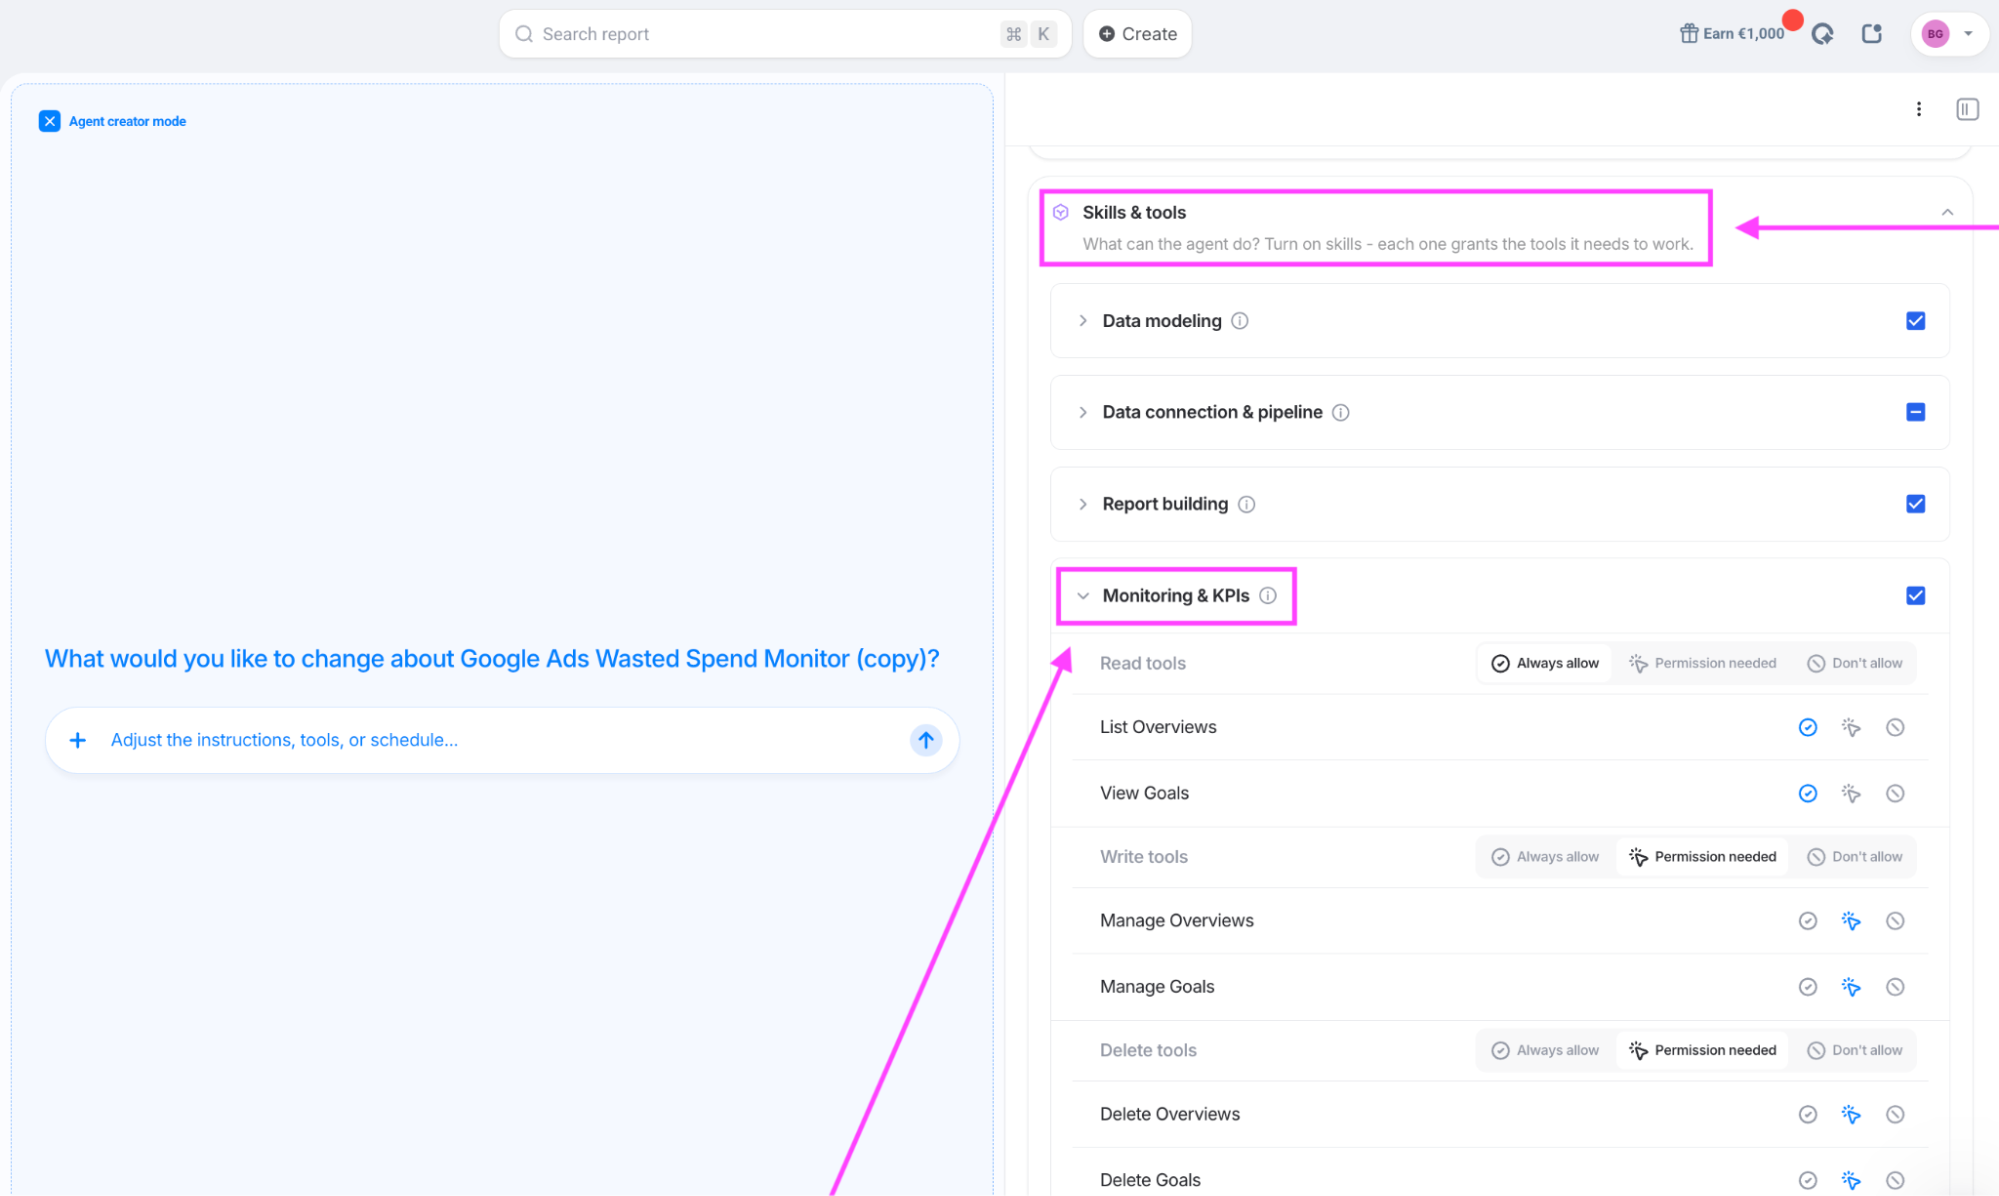Uncheck the Data modeling checkbox
This screenshot has height=1196, width=1999.
point(1915,321)
